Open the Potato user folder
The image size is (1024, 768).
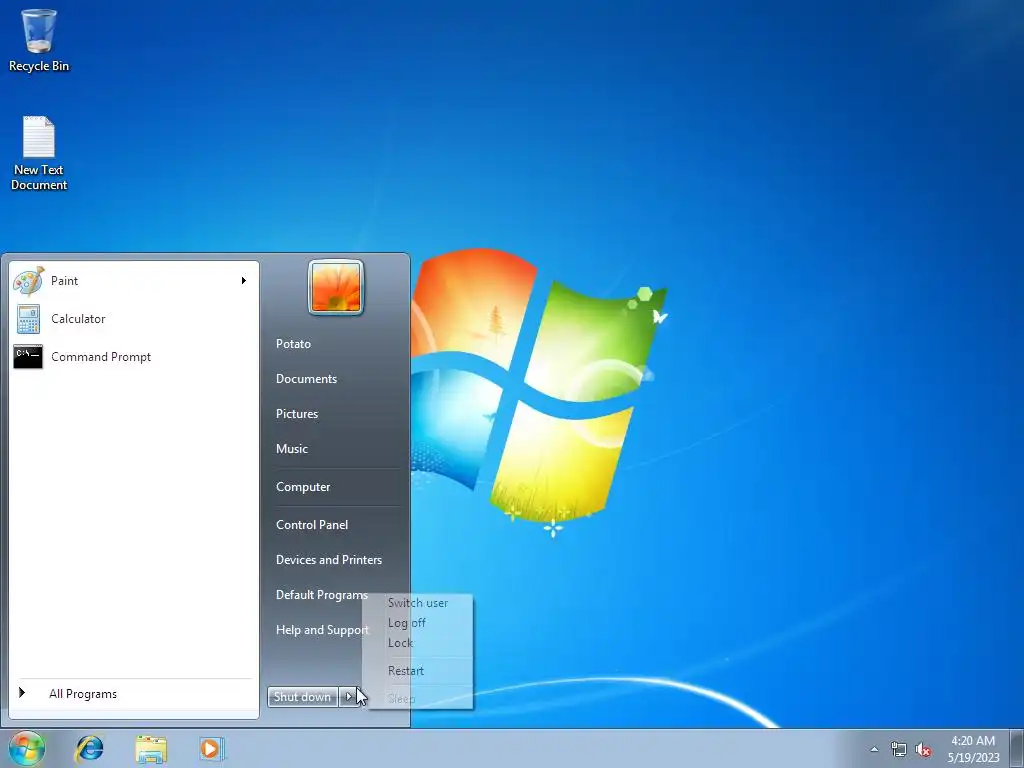click(x=293, y=344)
